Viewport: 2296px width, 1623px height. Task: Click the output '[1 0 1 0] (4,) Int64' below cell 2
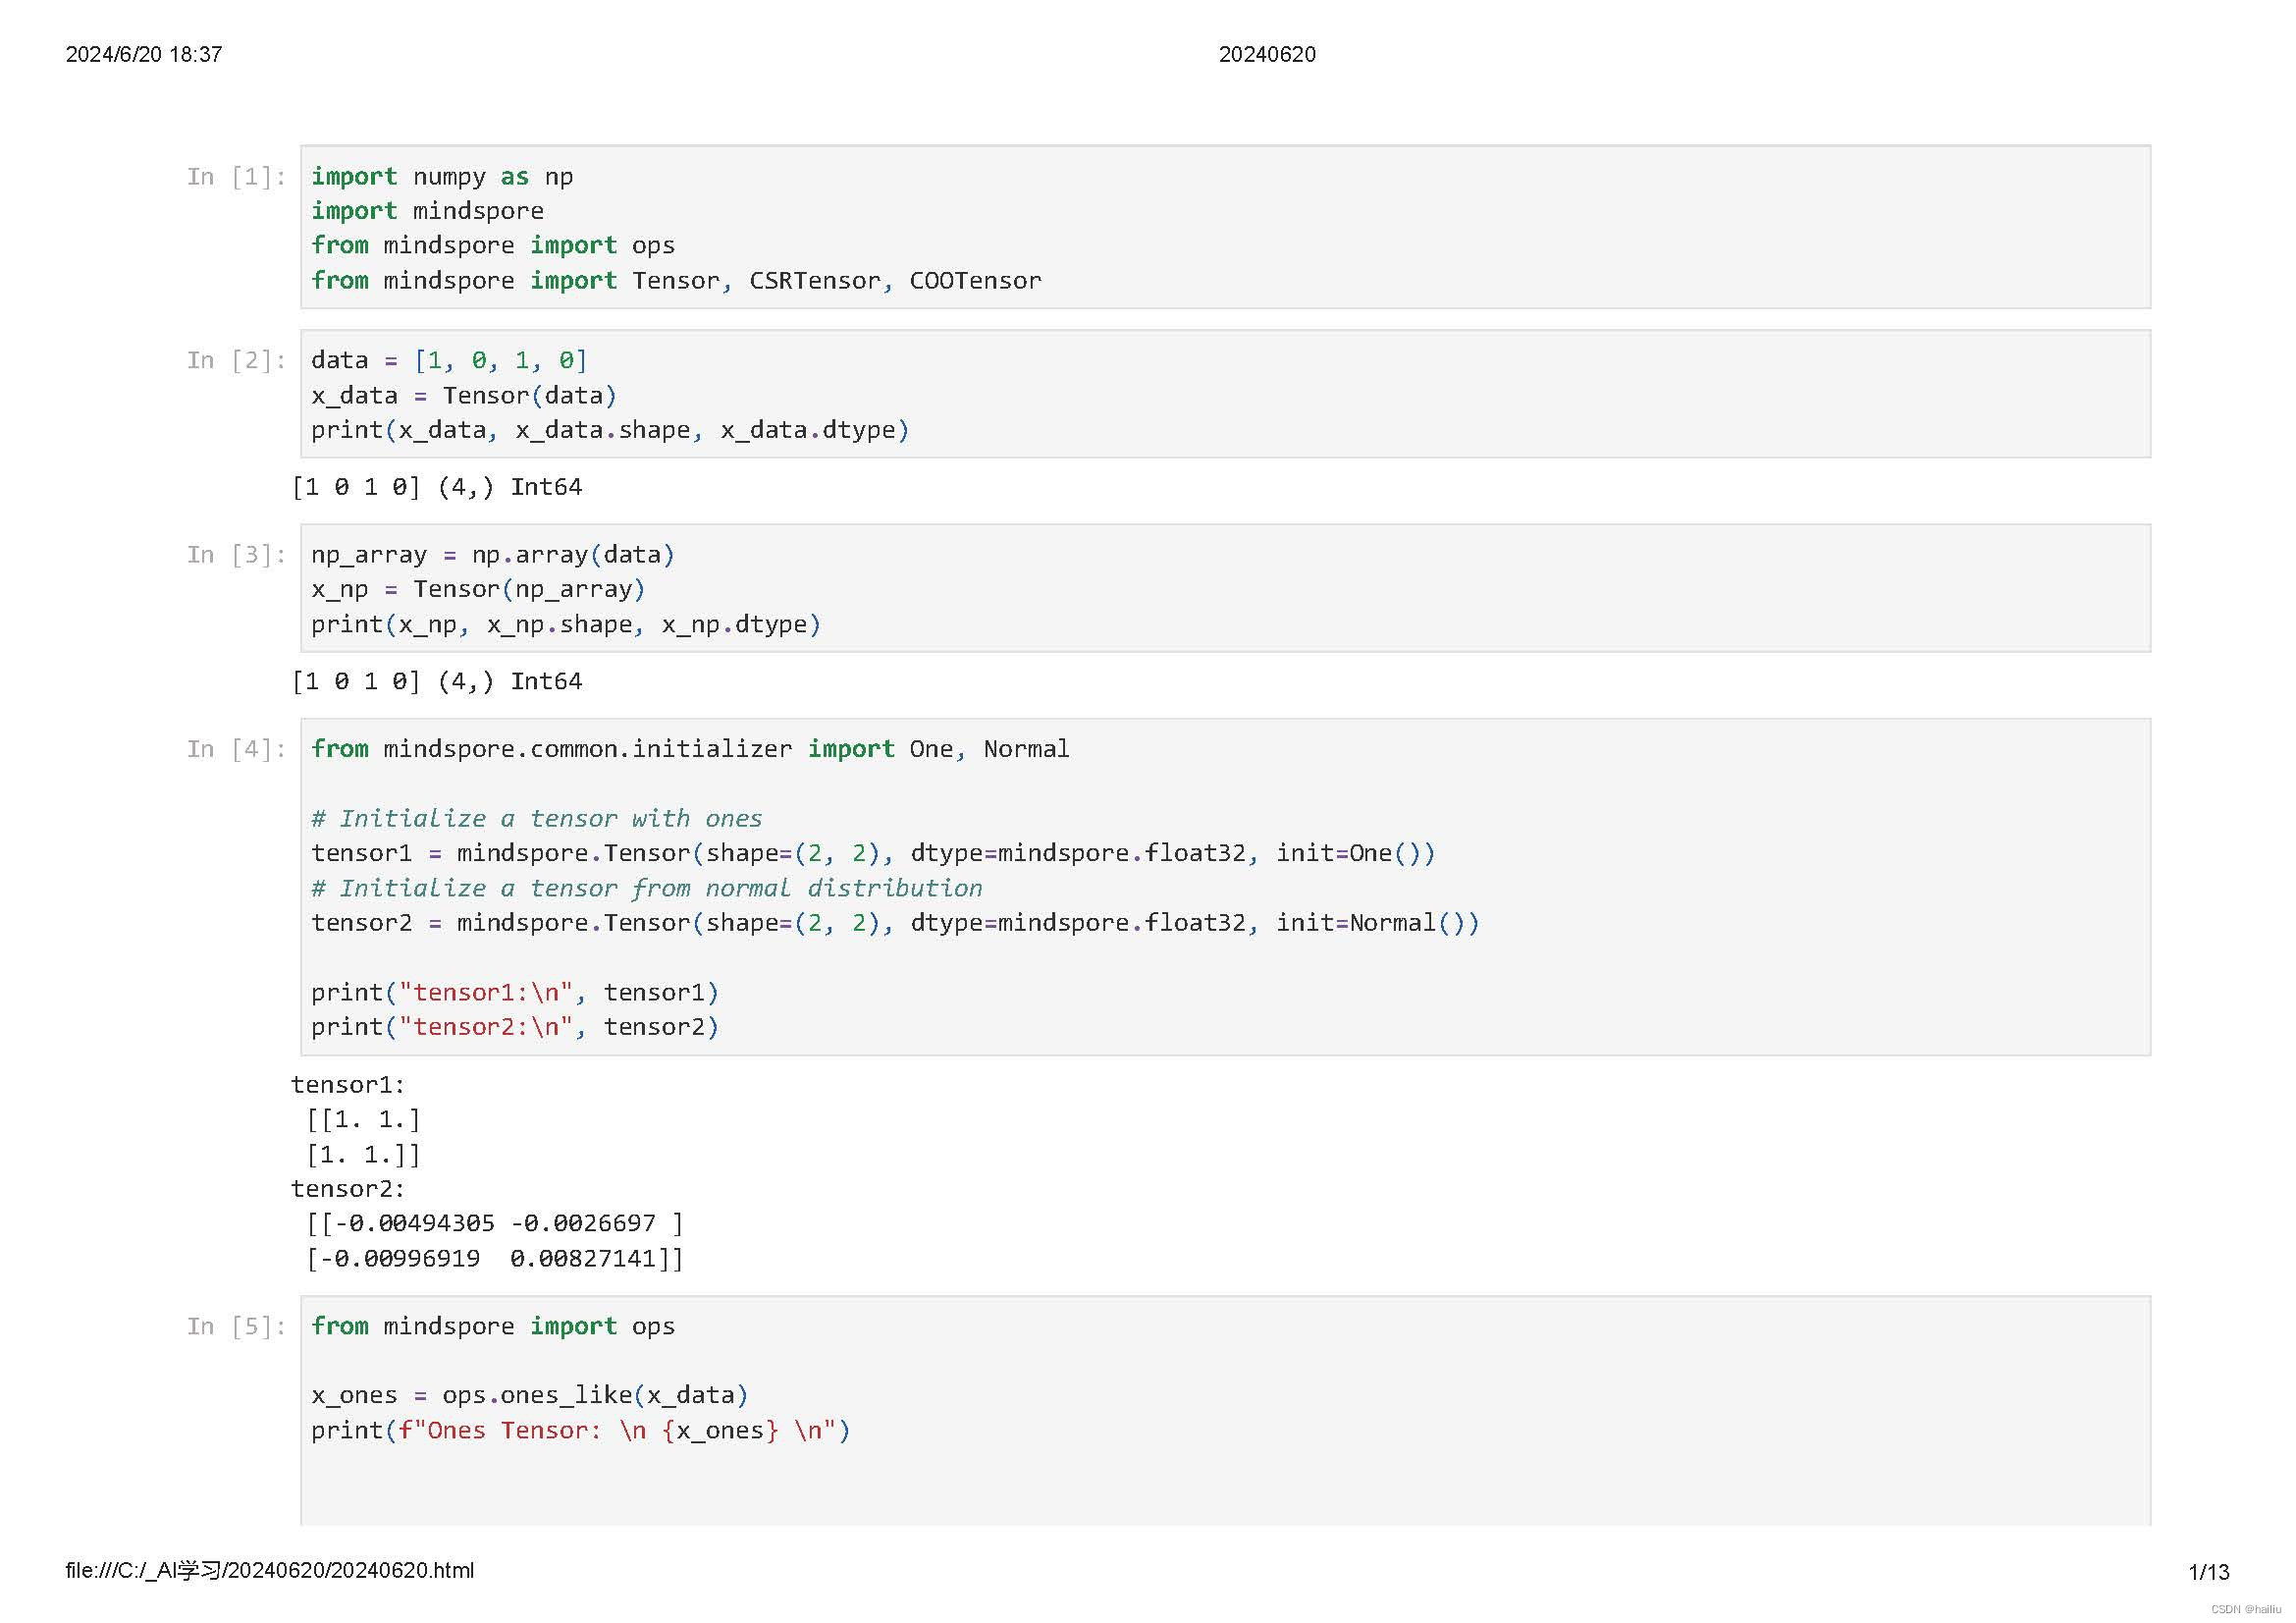click(436, 487)
